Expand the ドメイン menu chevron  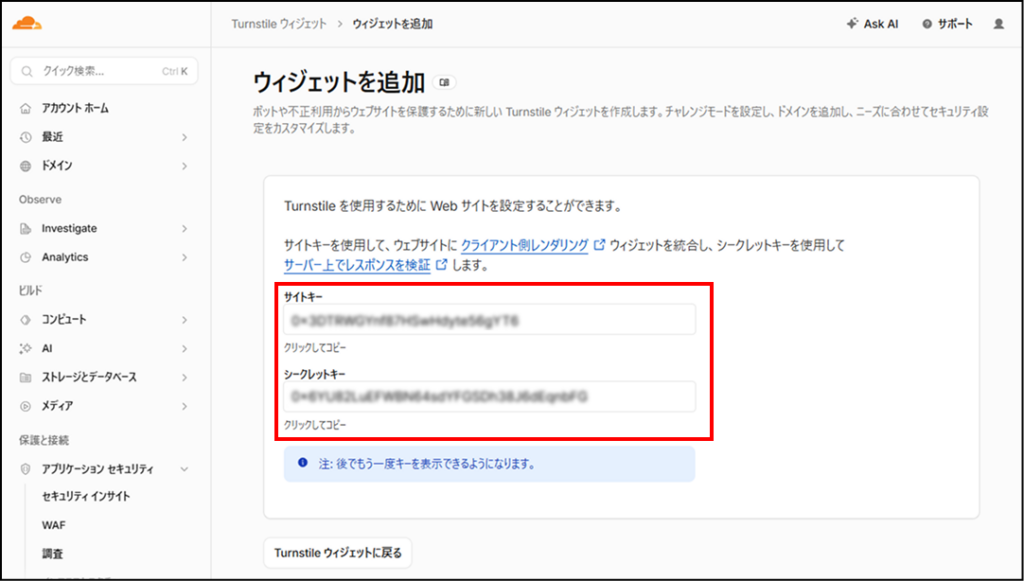point(184,166)
